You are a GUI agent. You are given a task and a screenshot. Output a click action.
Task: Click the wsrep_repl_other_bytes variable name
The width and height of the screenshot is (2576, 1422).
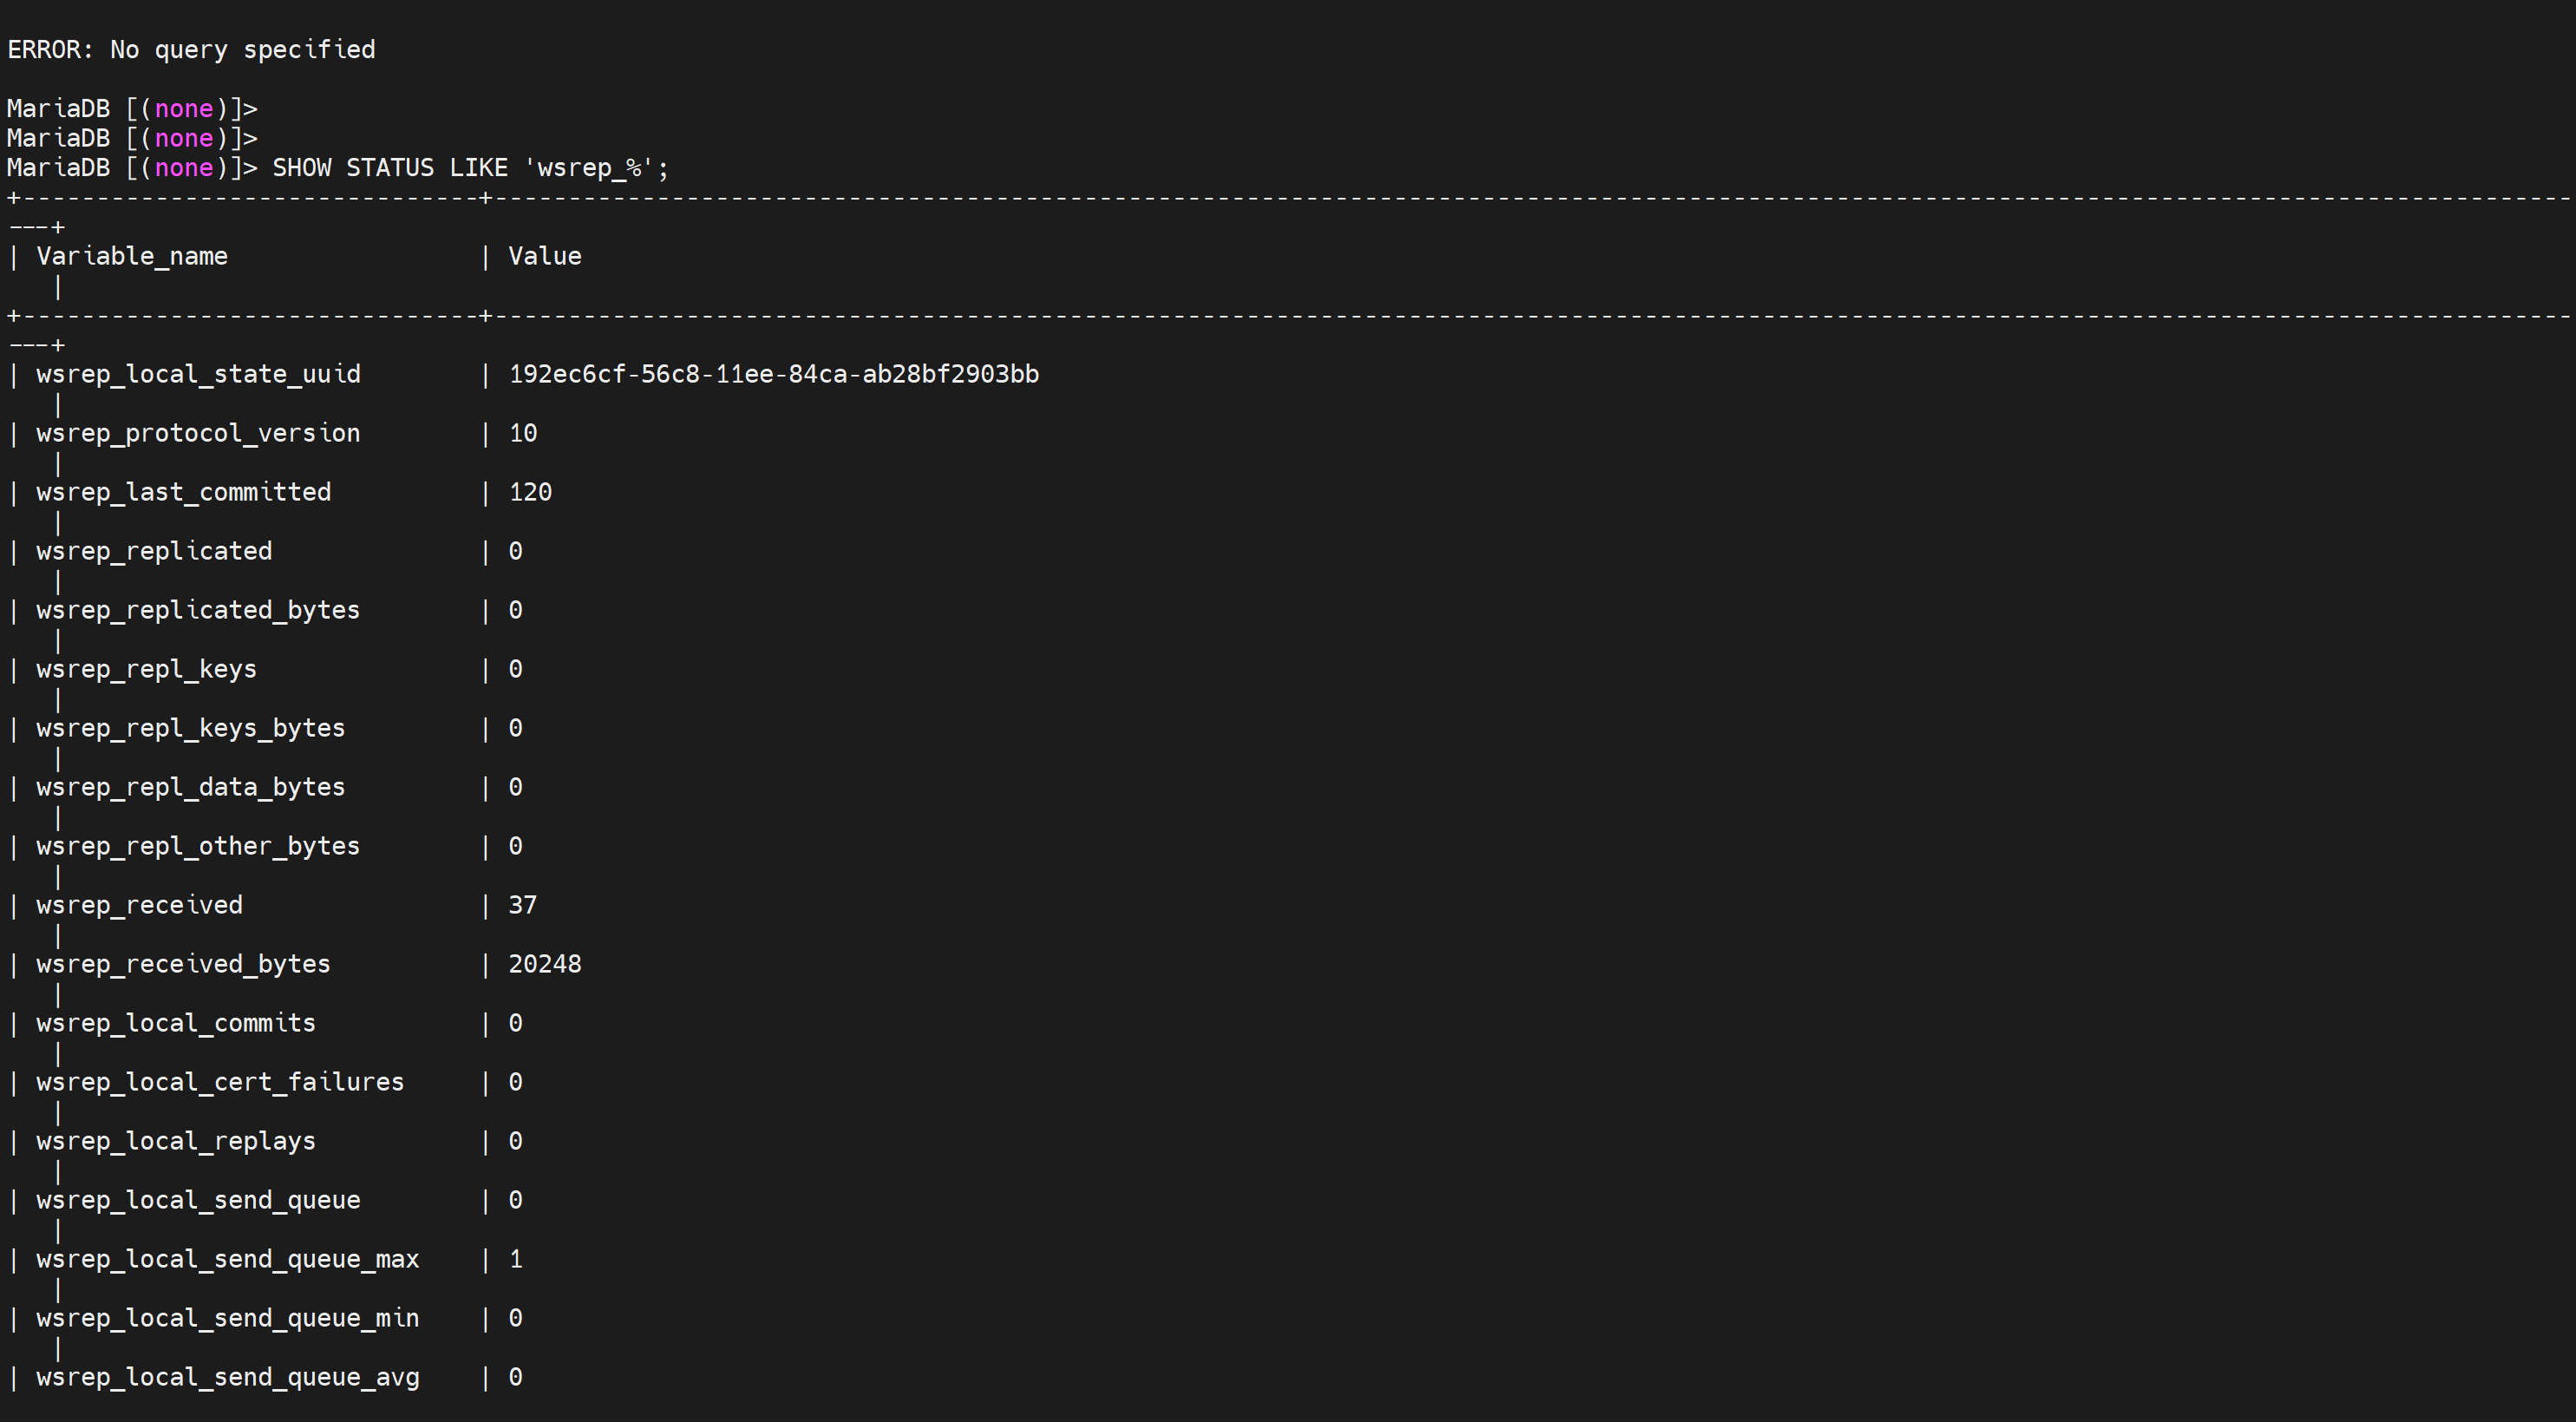[x=198, y=847]
